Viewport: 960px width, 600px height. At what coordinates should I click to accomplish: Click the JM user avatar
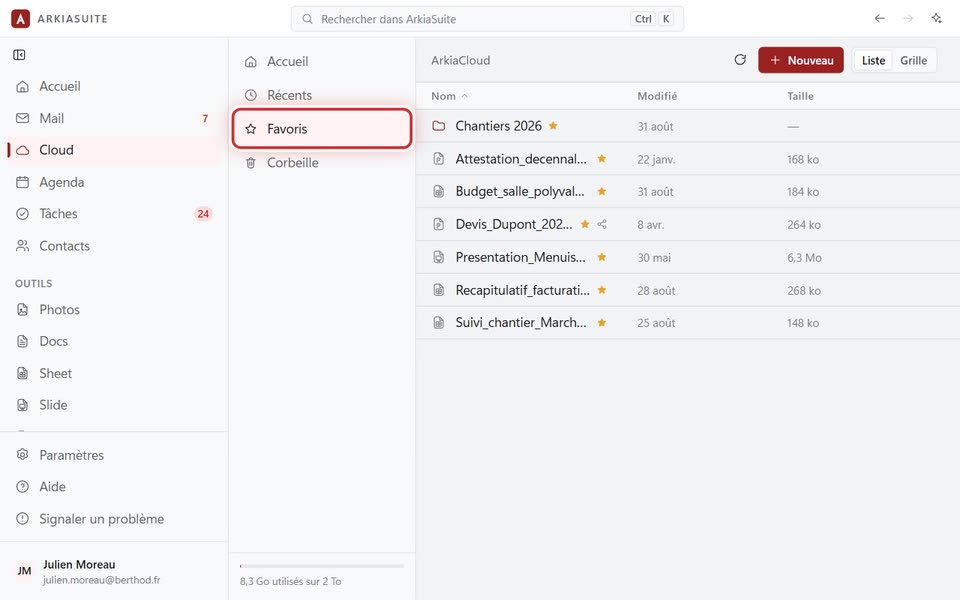(24, 571)
